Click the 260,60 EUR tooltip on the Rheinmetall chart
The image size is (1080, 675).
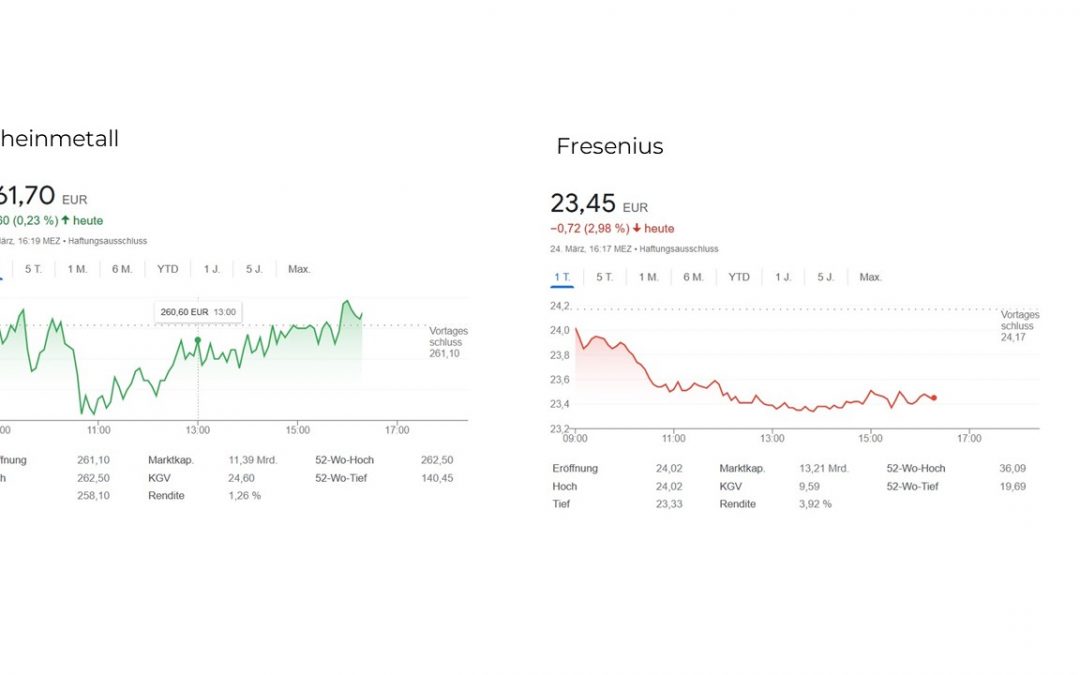pyautogui.click(x=198, y=312)
